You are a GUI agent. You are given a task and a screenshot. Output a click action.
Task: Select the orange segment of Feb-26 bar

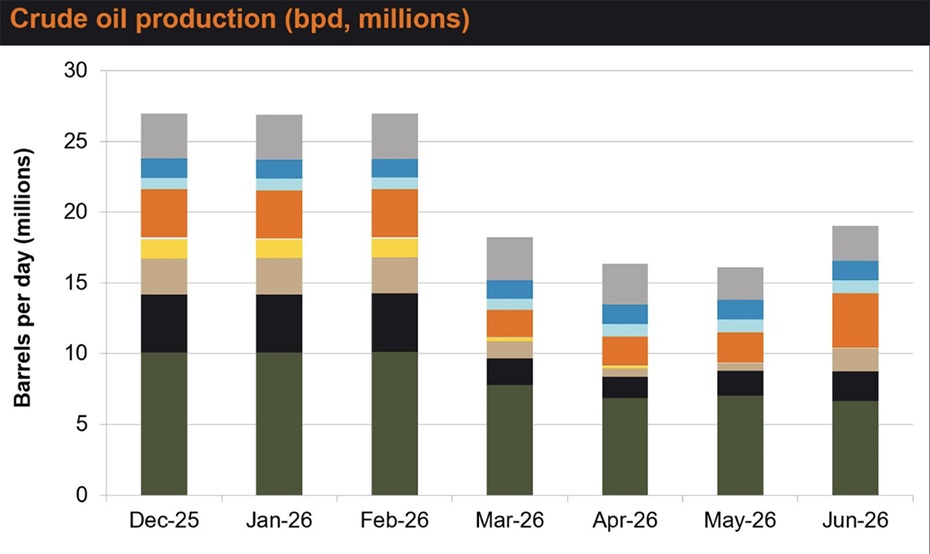coord(394,213)
